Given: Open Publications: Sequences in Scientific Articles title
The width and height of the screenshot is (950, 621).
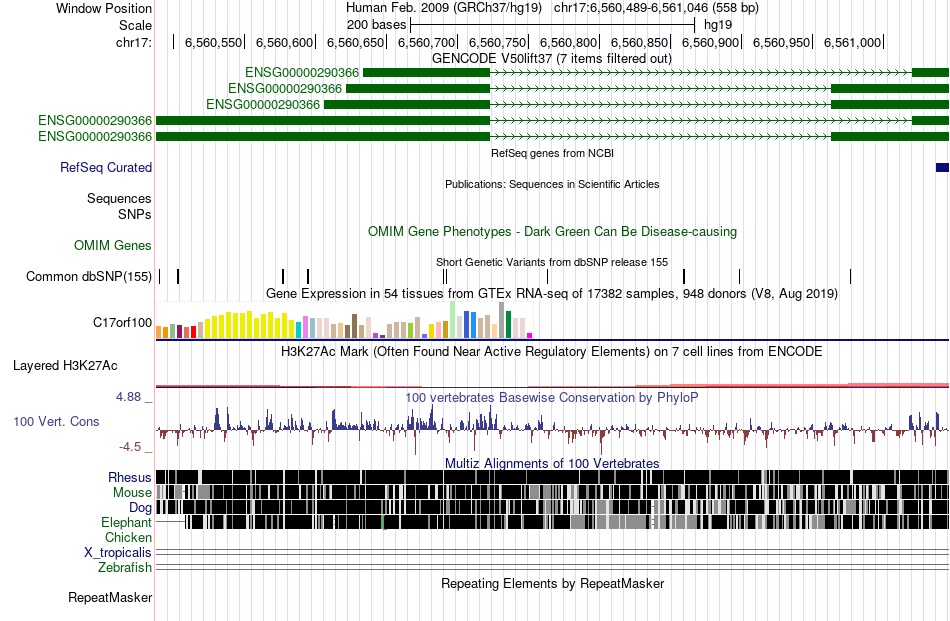Looking at the screenshot, I should 552,184.
